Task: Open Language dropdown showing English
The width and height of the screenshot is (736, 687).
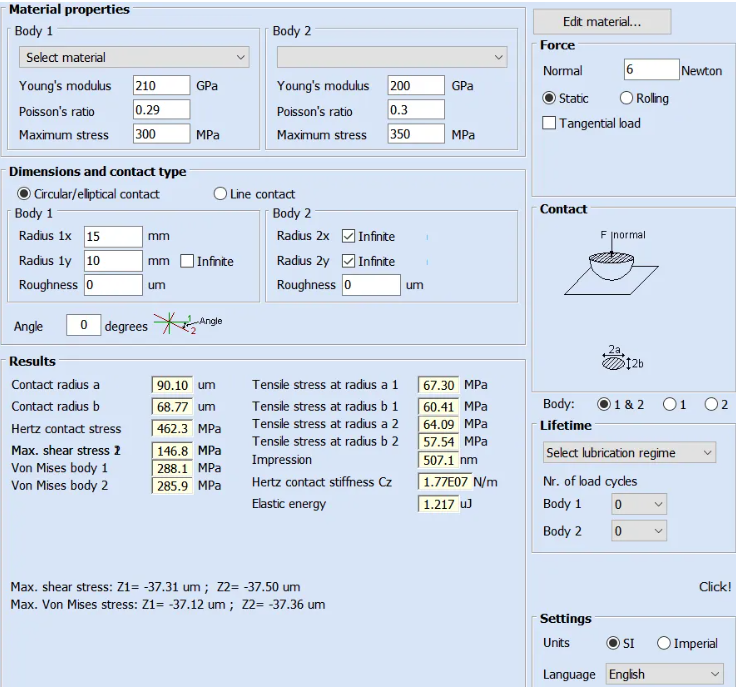Action: coord(665,674)
